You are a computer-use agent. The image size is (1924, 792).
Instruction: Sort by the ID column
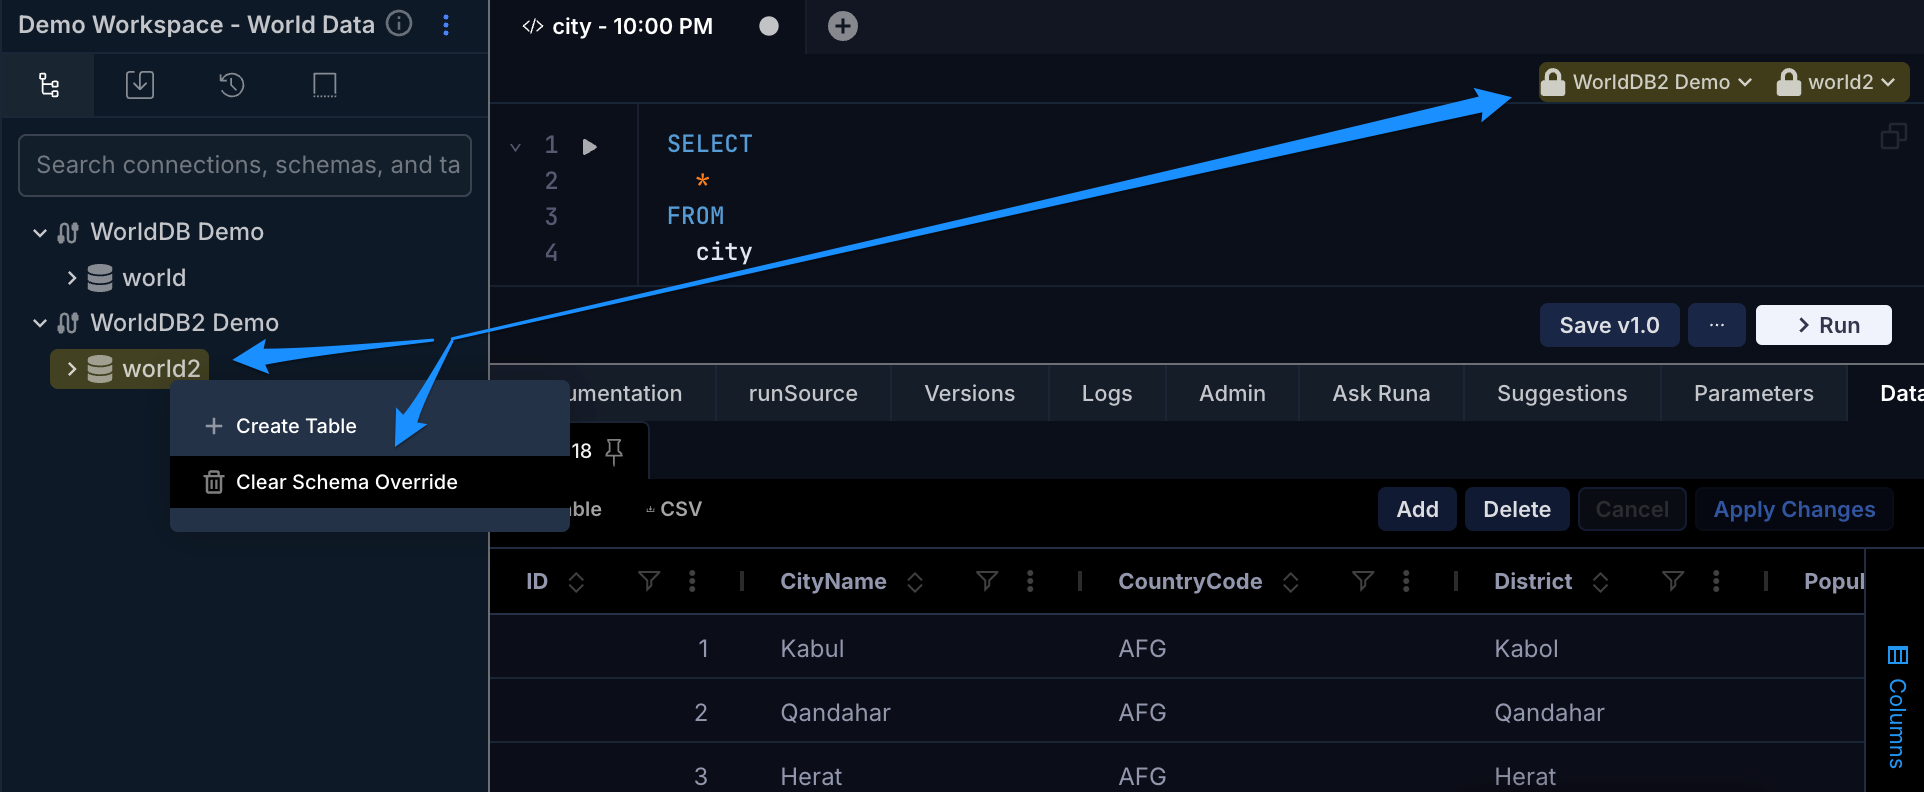[576, 582]
